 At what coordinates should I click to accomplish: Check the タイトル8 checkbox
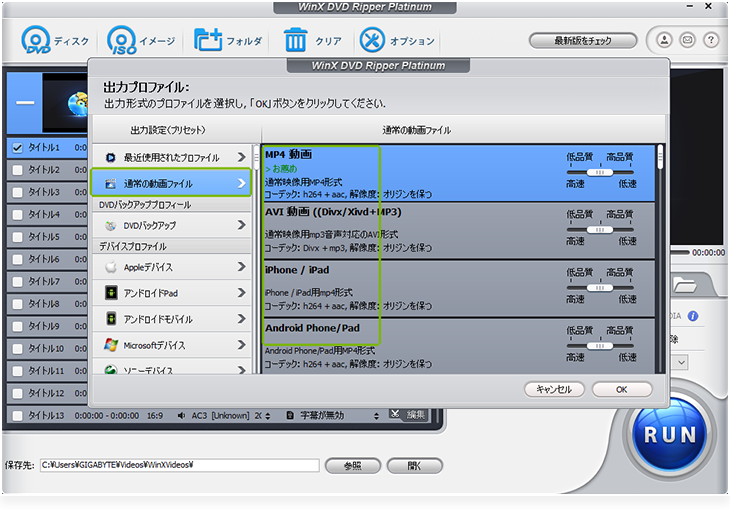point(17,304)
